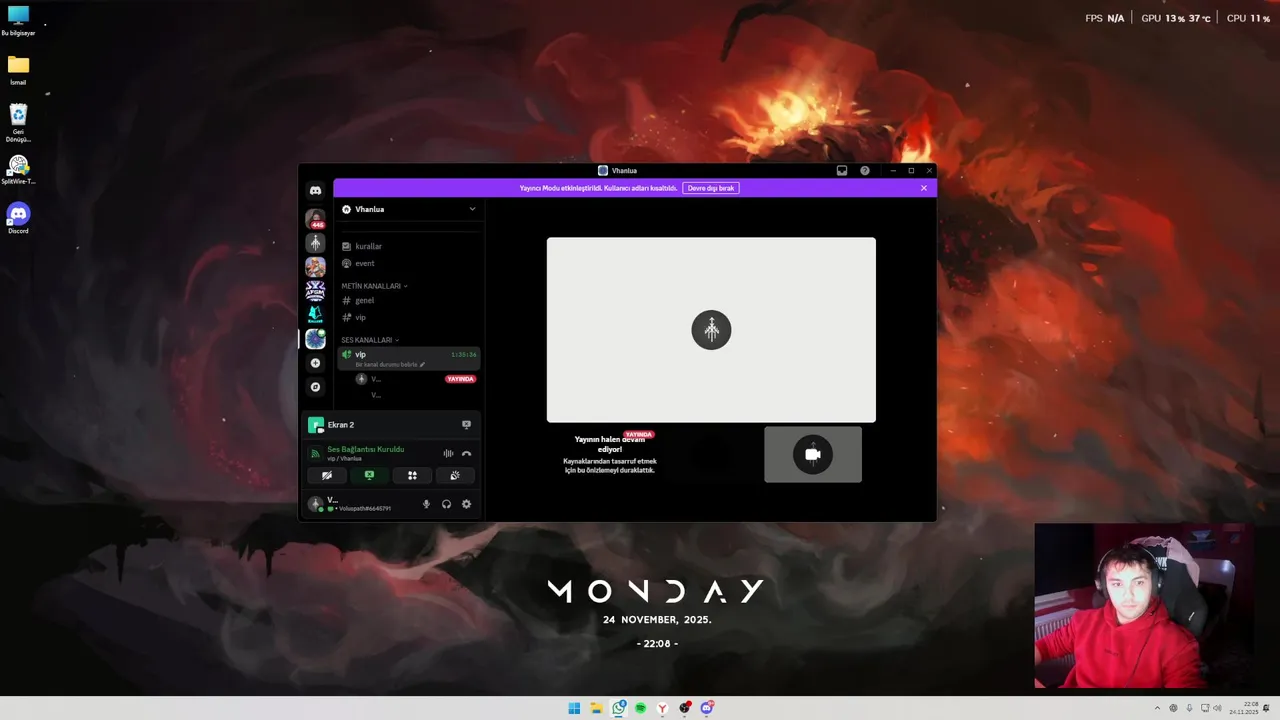Open the server below the 446 avatar
Image resolution: width=1280 pixels, height=720 pixels.
coord(315,243)
